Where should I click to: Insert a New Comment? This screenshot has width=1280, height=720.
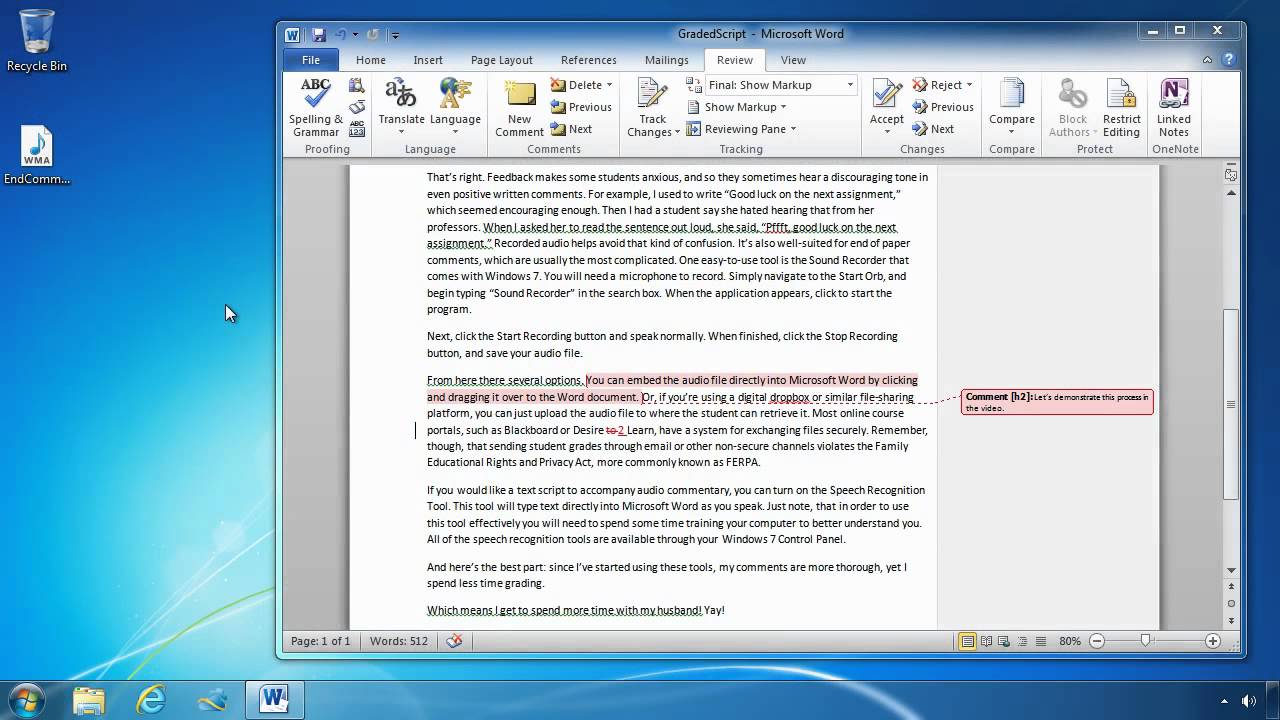pyautogui.click(x=520, y=107)
